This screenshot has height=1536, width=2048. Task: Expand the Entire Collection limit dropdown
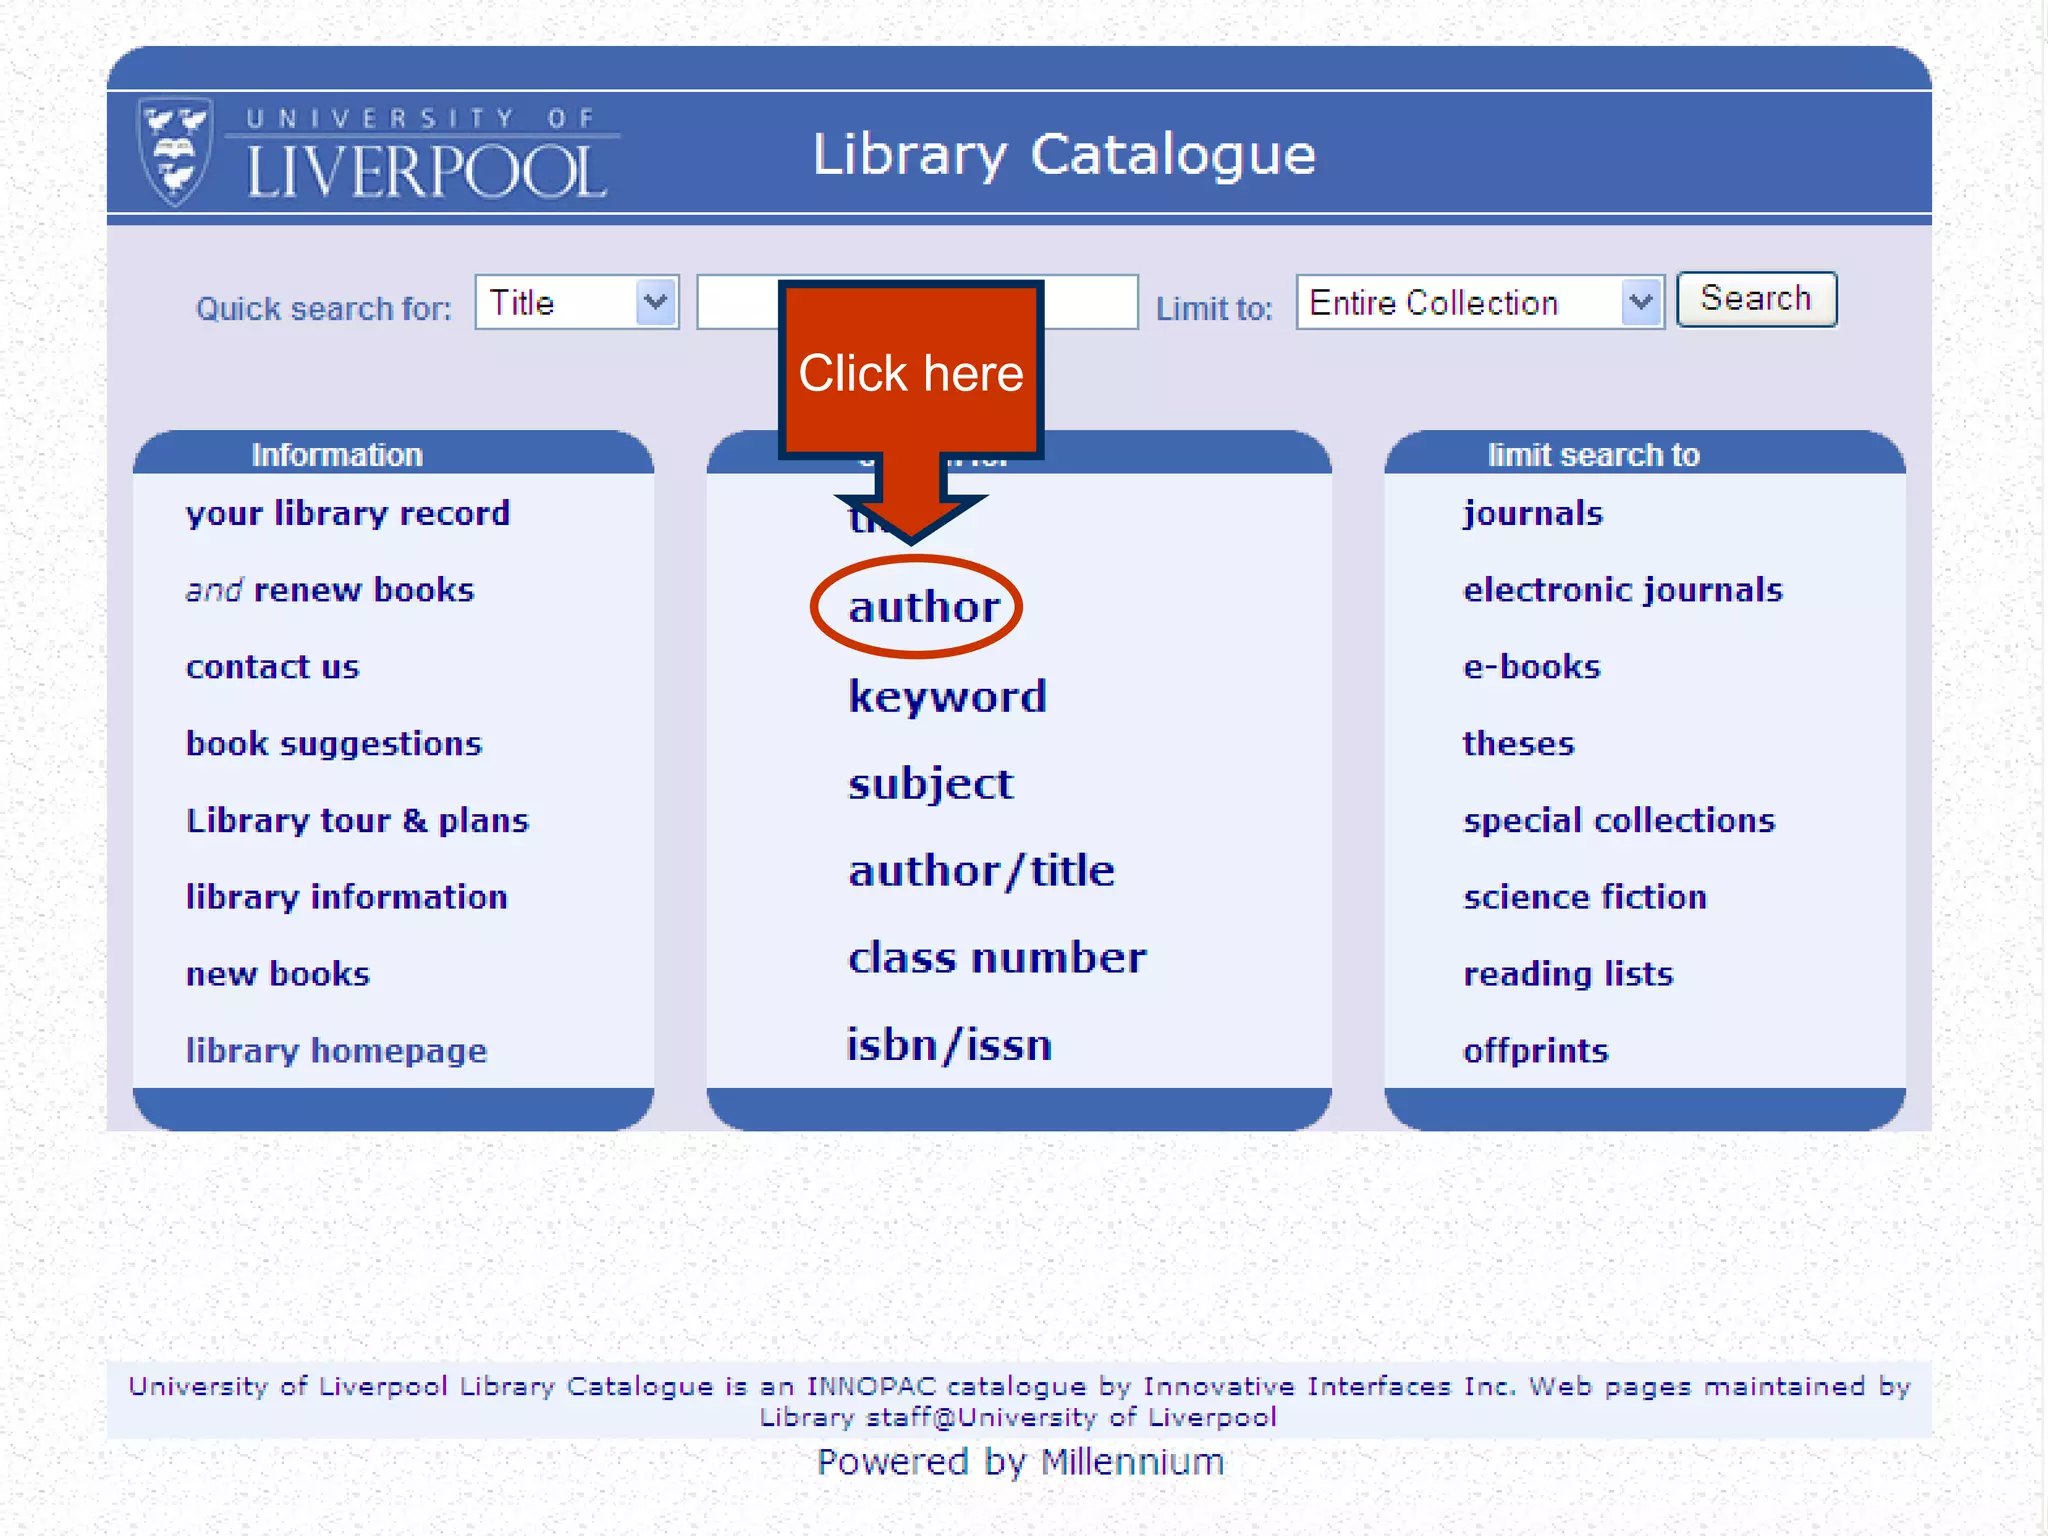pos(1479,302)
